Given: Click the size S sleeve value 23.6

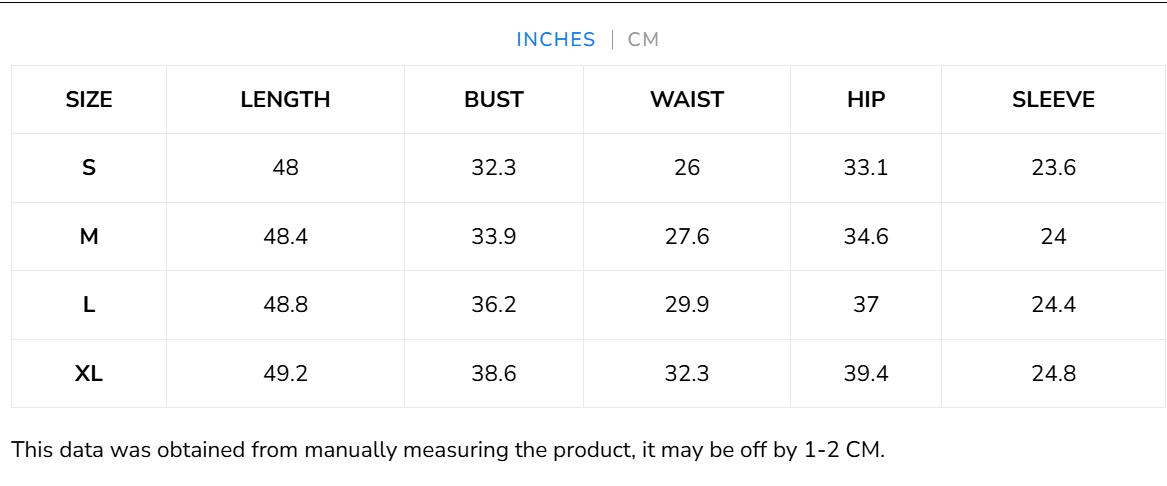Looking at the screenshot, I should coord(1053,168).
